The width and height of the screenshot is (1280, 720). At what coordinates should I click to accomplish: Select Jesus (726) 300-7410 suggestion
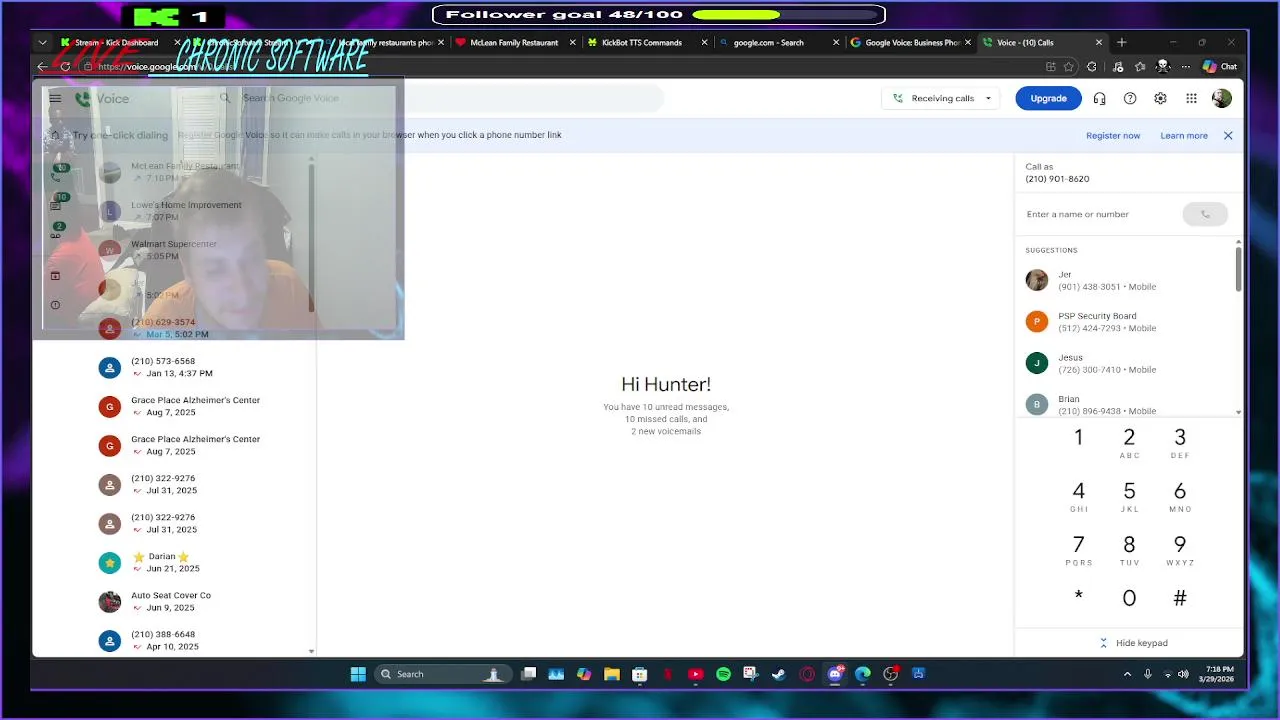coord(1127,363)
